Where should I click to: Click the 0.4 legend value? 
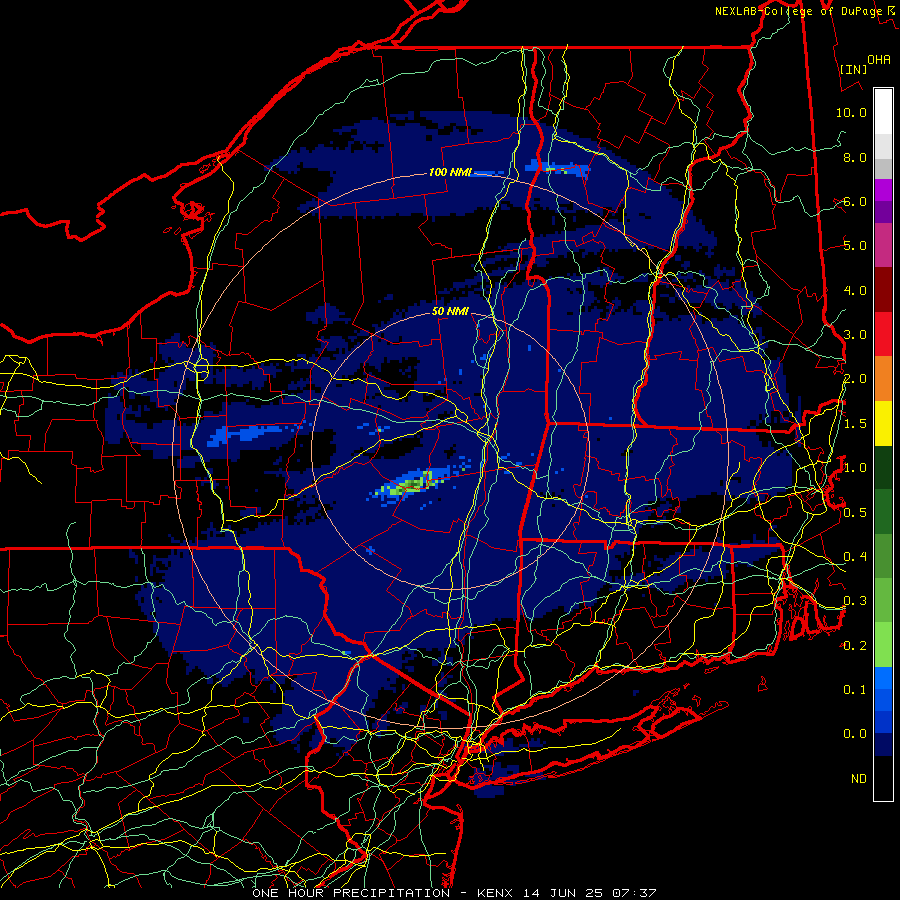pyautogui.click(x=855, y=556)
